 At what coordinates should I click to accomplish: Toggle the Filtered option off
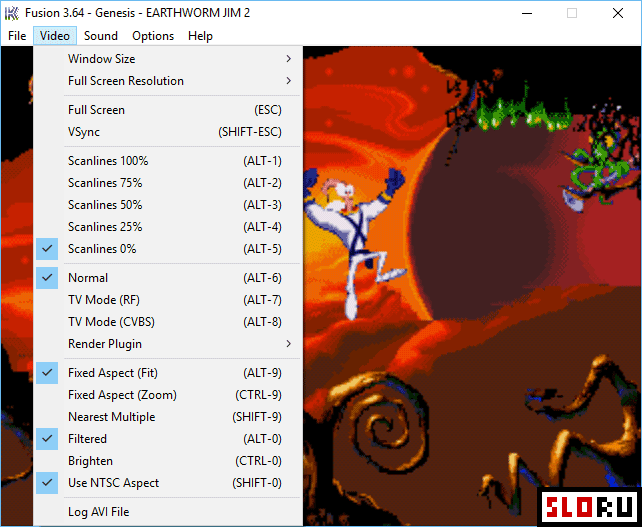pyautogui.click(x=168, y=439)
